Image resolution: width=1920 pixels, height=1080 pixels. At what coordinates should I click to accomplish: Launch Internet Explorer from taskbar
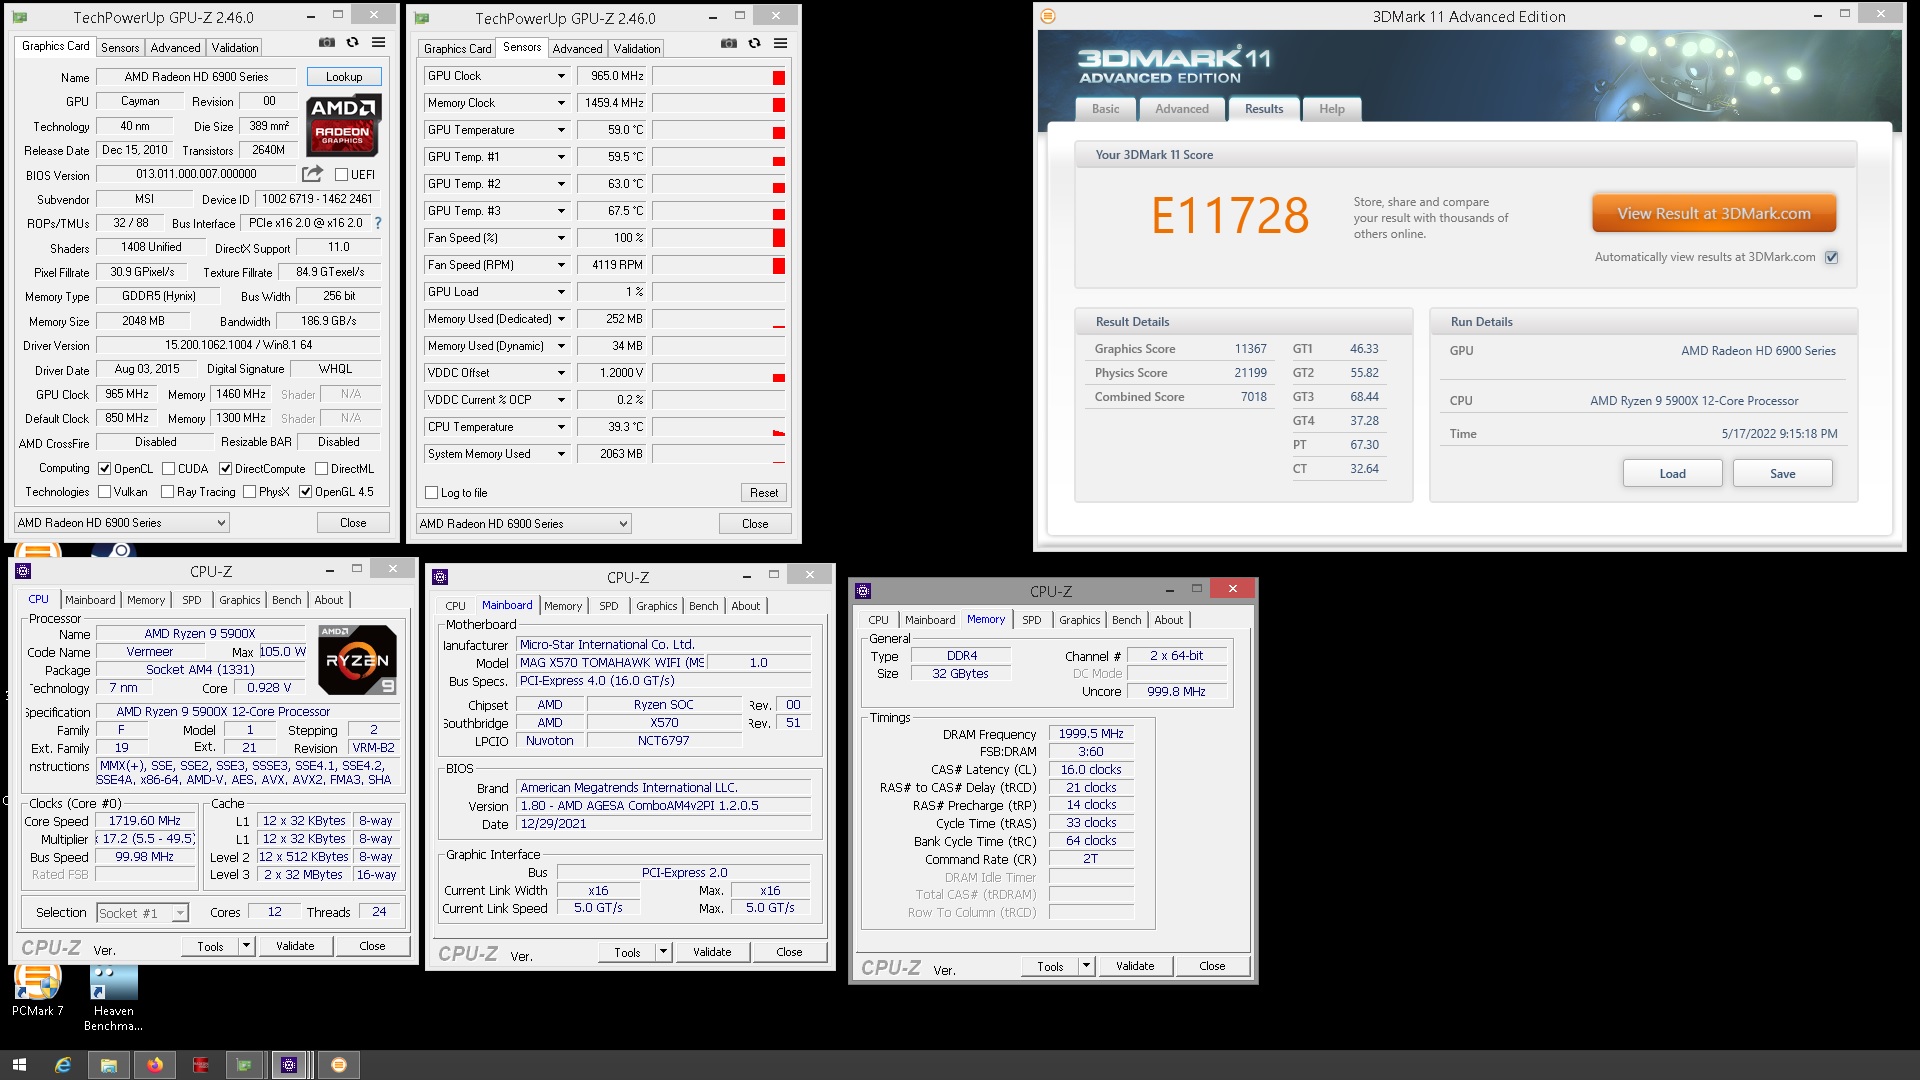coord(62,1065)
